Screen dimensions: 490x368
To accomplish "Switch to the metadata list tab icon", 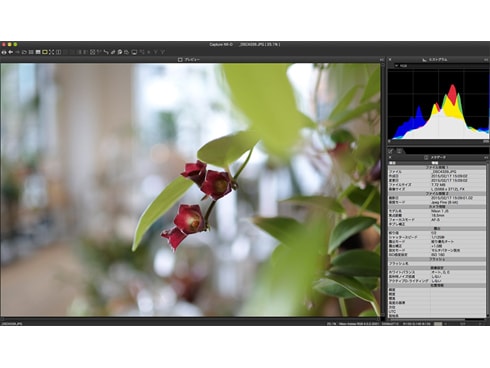I will pos(399,151).
